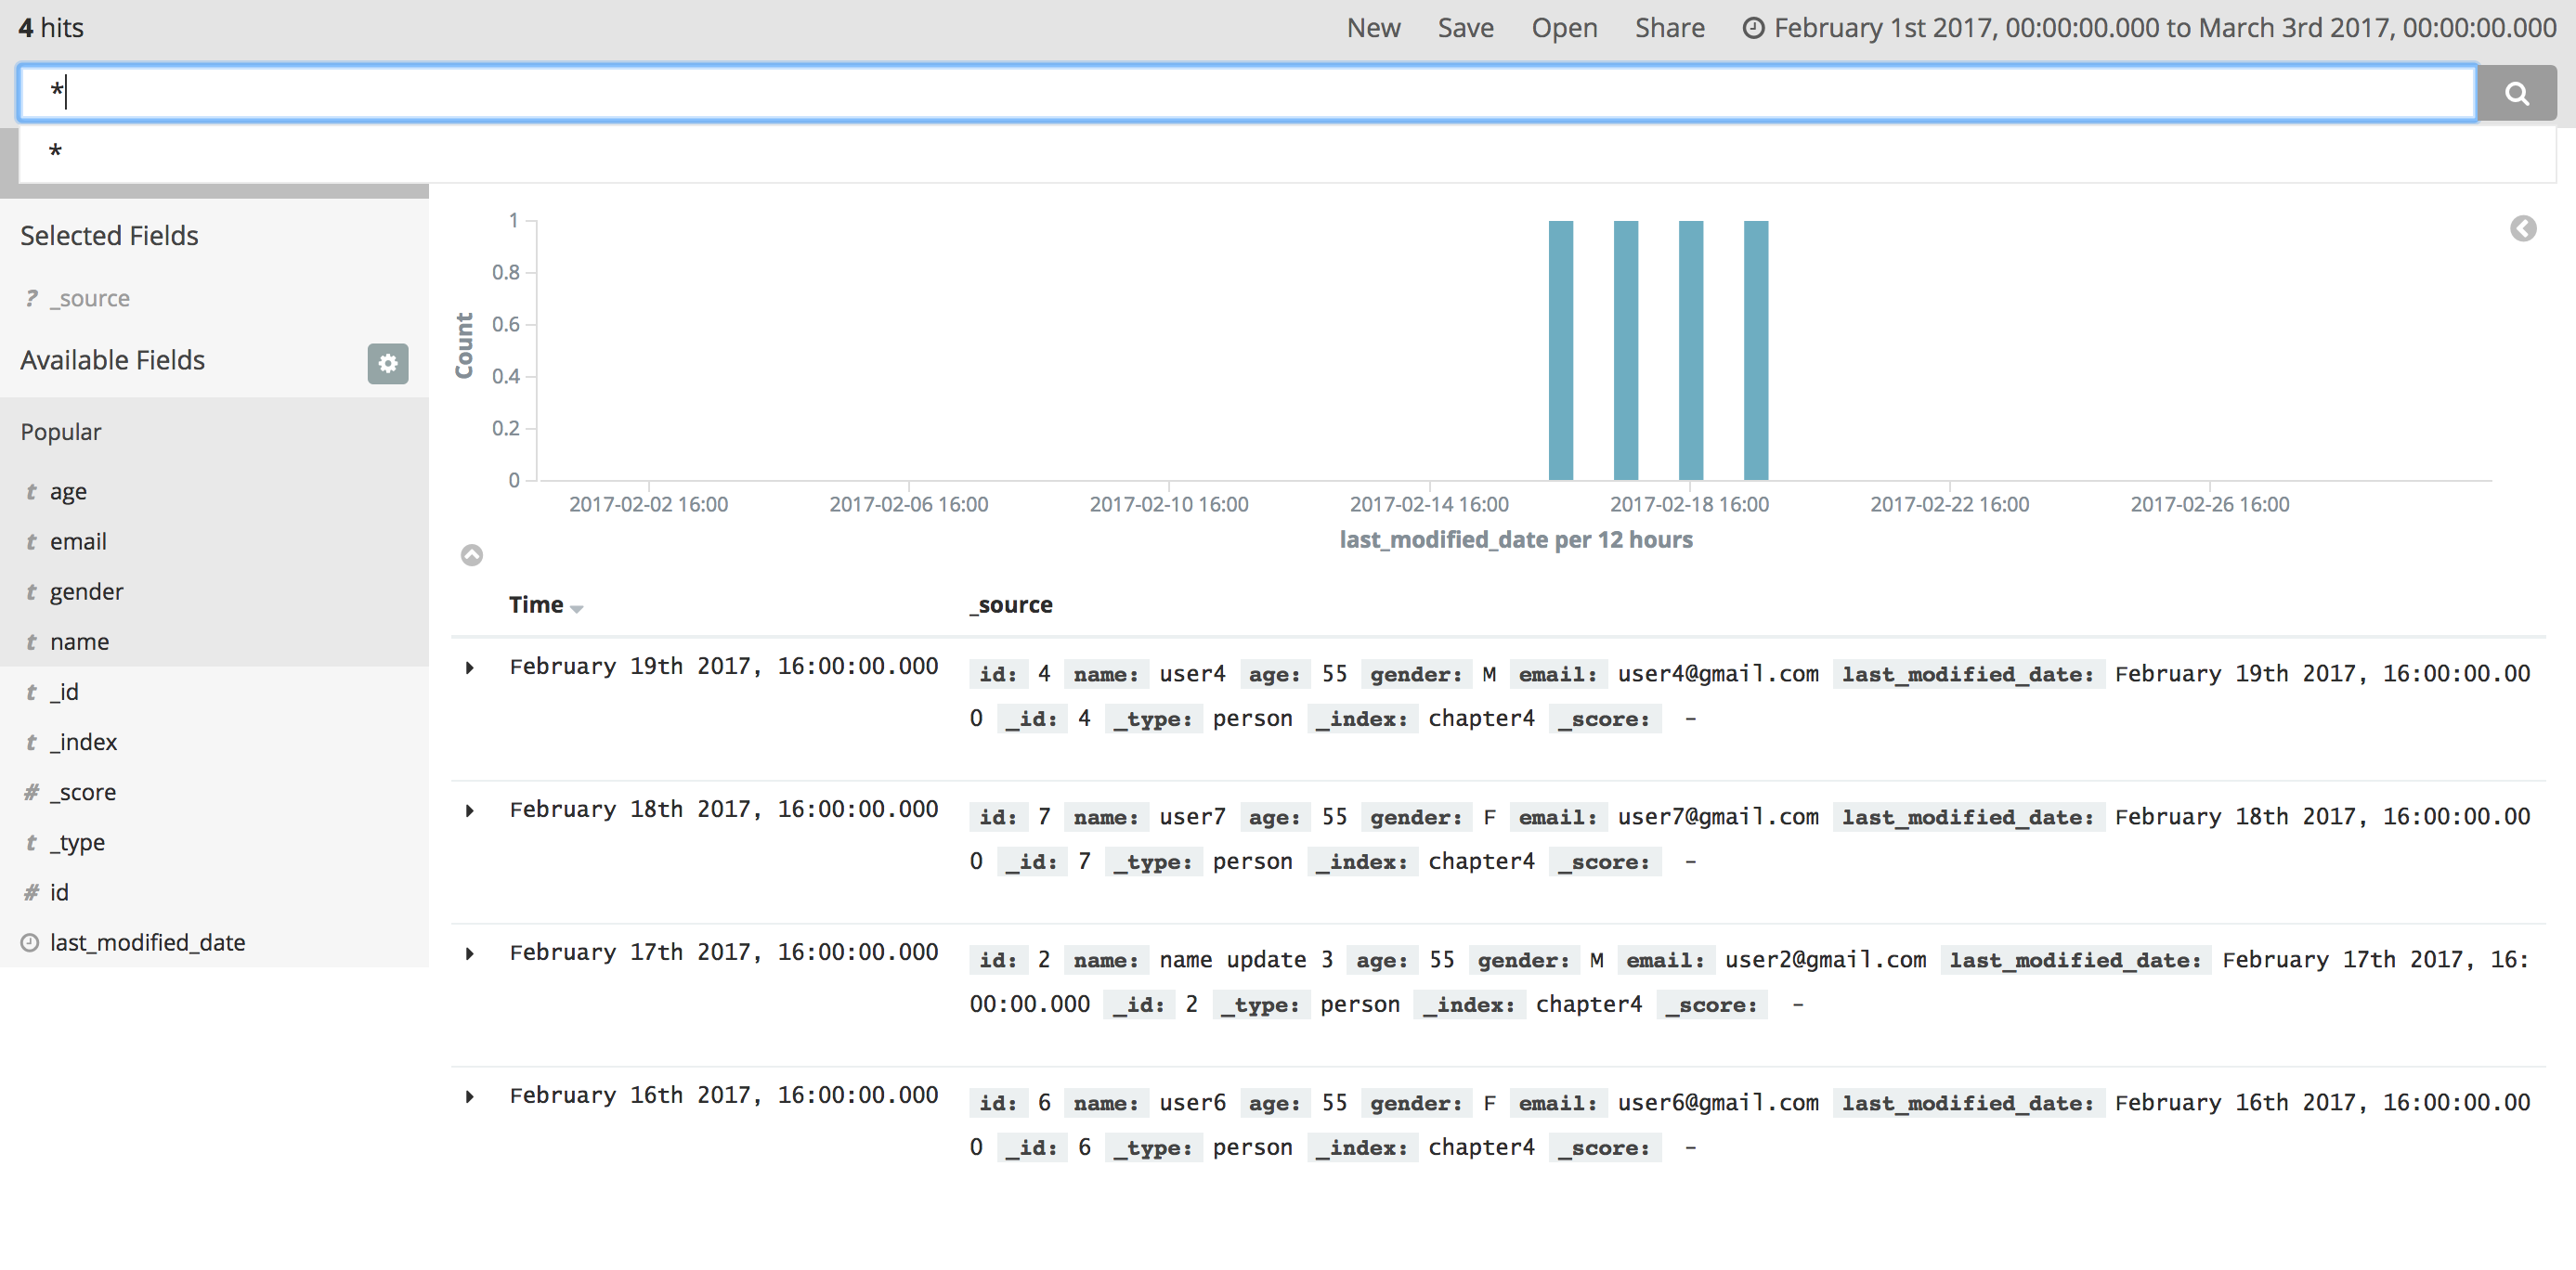2576x1270 pixels.
Task: Click the second histogram bar
Action: pyautogui.click(x=1625, y=350)
